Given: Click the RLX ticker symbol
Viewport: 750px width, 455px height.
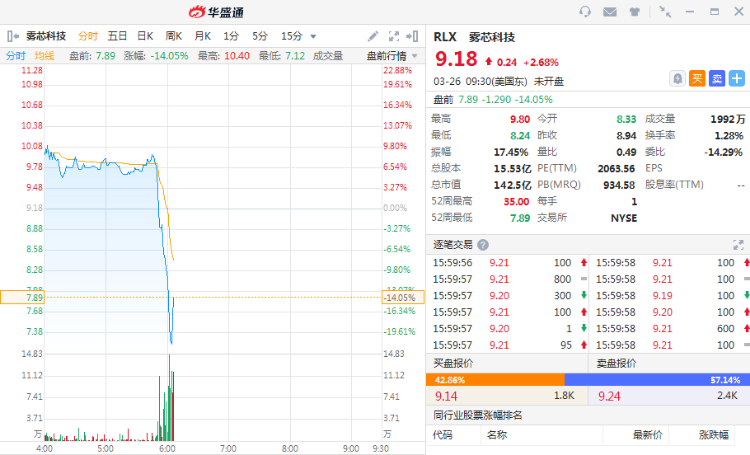Looking at the screenshot, I should coord(445,37).
